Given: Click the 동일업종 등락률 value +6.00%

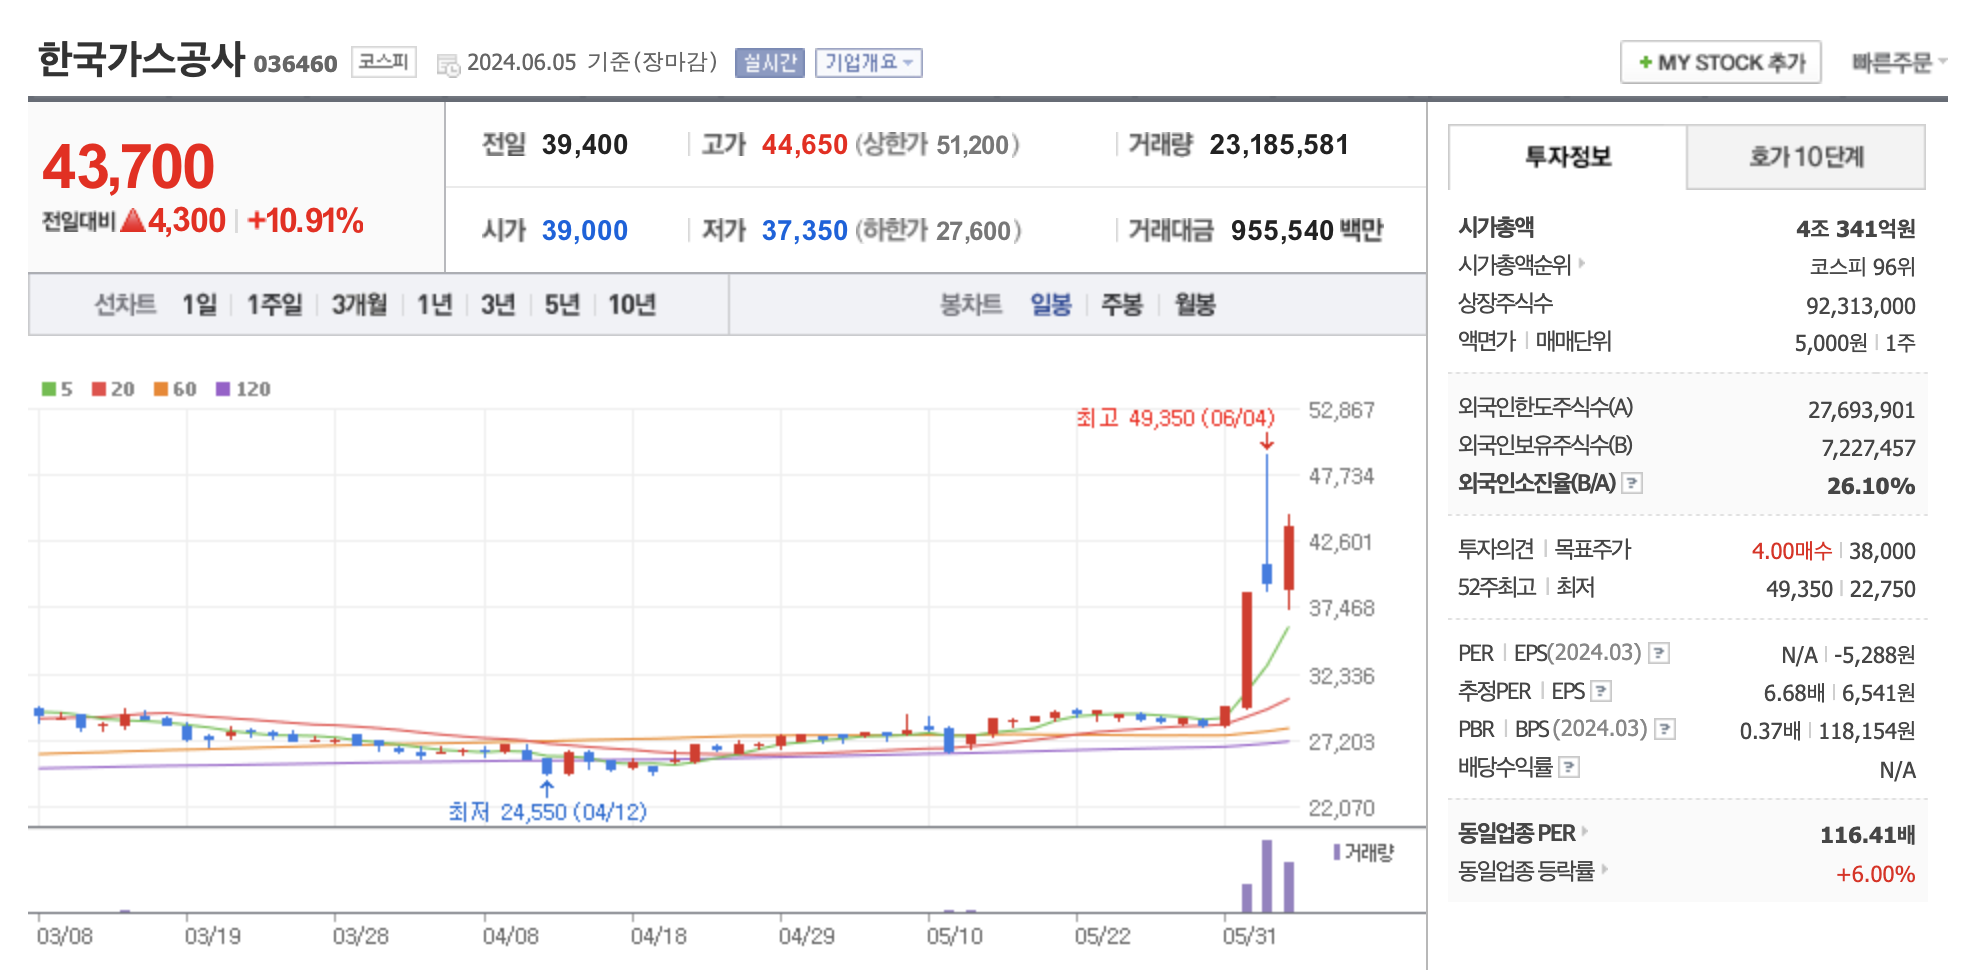Looking at the screenshot, I should [1875, 874].
